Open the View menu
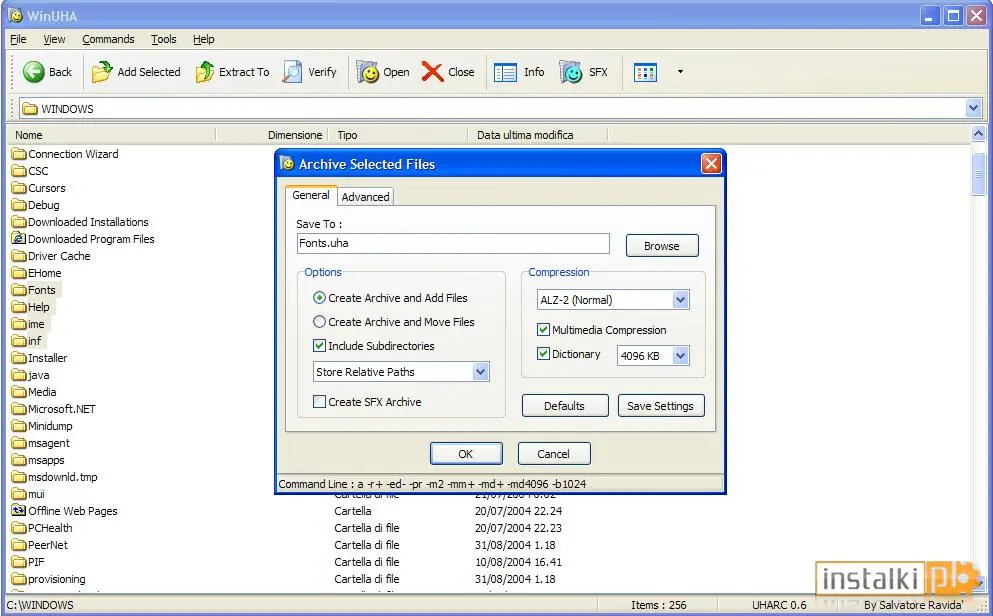 pyautogui.click(x=54, y=39)
